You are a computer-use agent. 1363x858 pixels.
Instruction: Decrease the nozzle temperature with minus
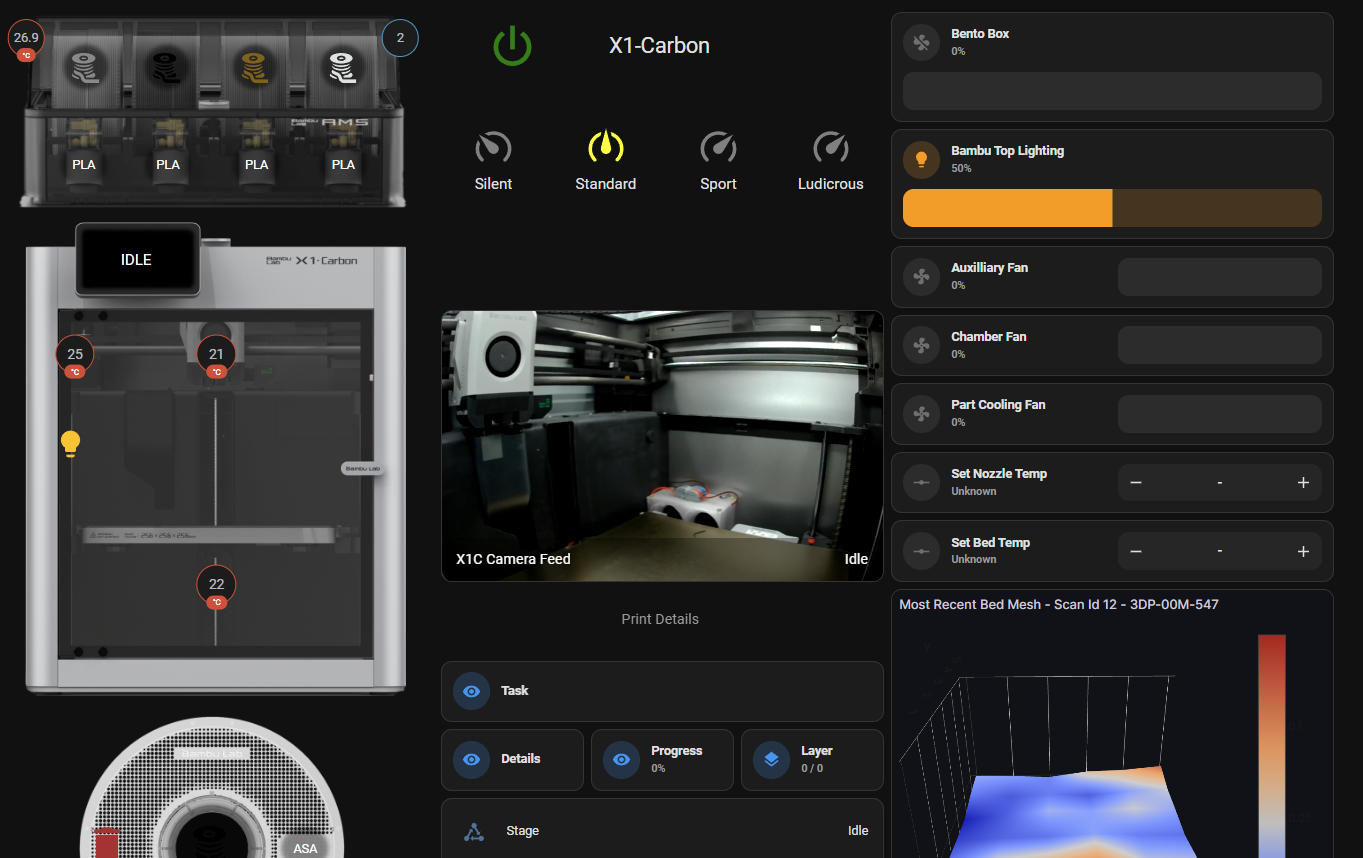click(x=1136, y=482)
